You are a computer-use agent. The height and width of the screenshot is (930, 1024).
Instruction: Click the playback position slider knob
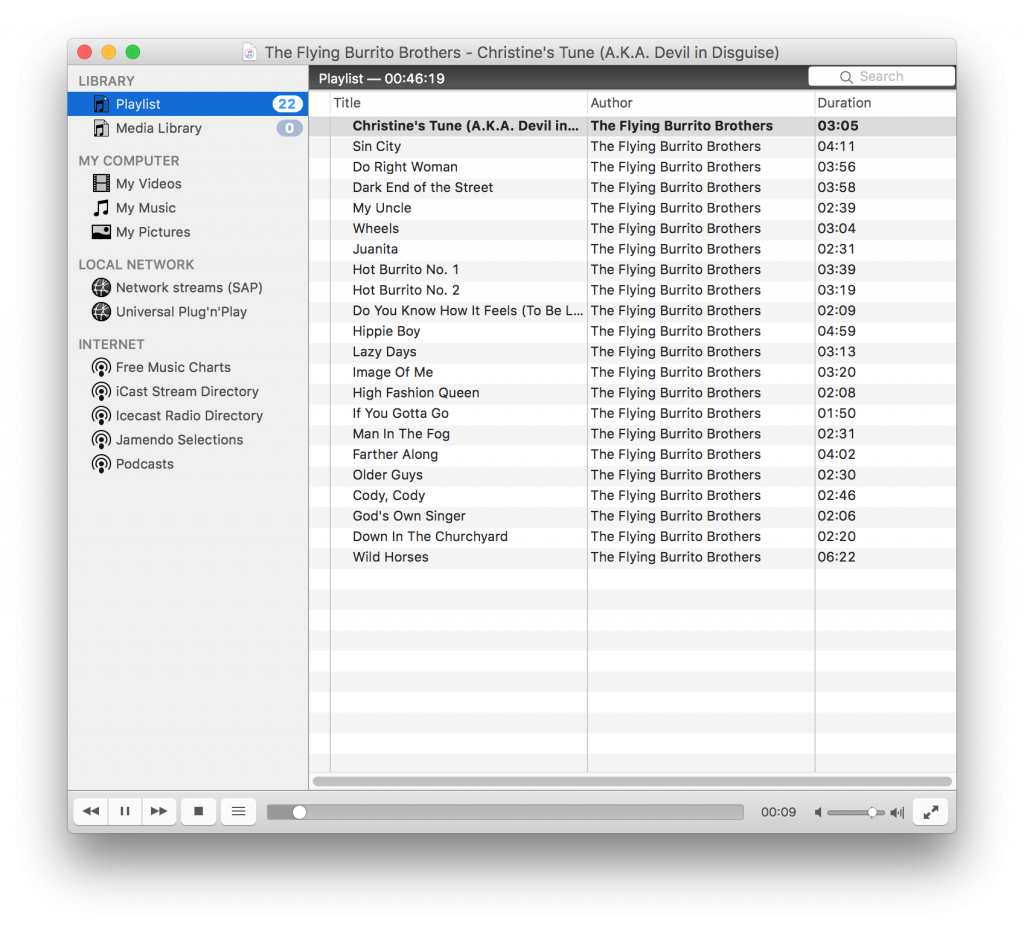[299, 812]
